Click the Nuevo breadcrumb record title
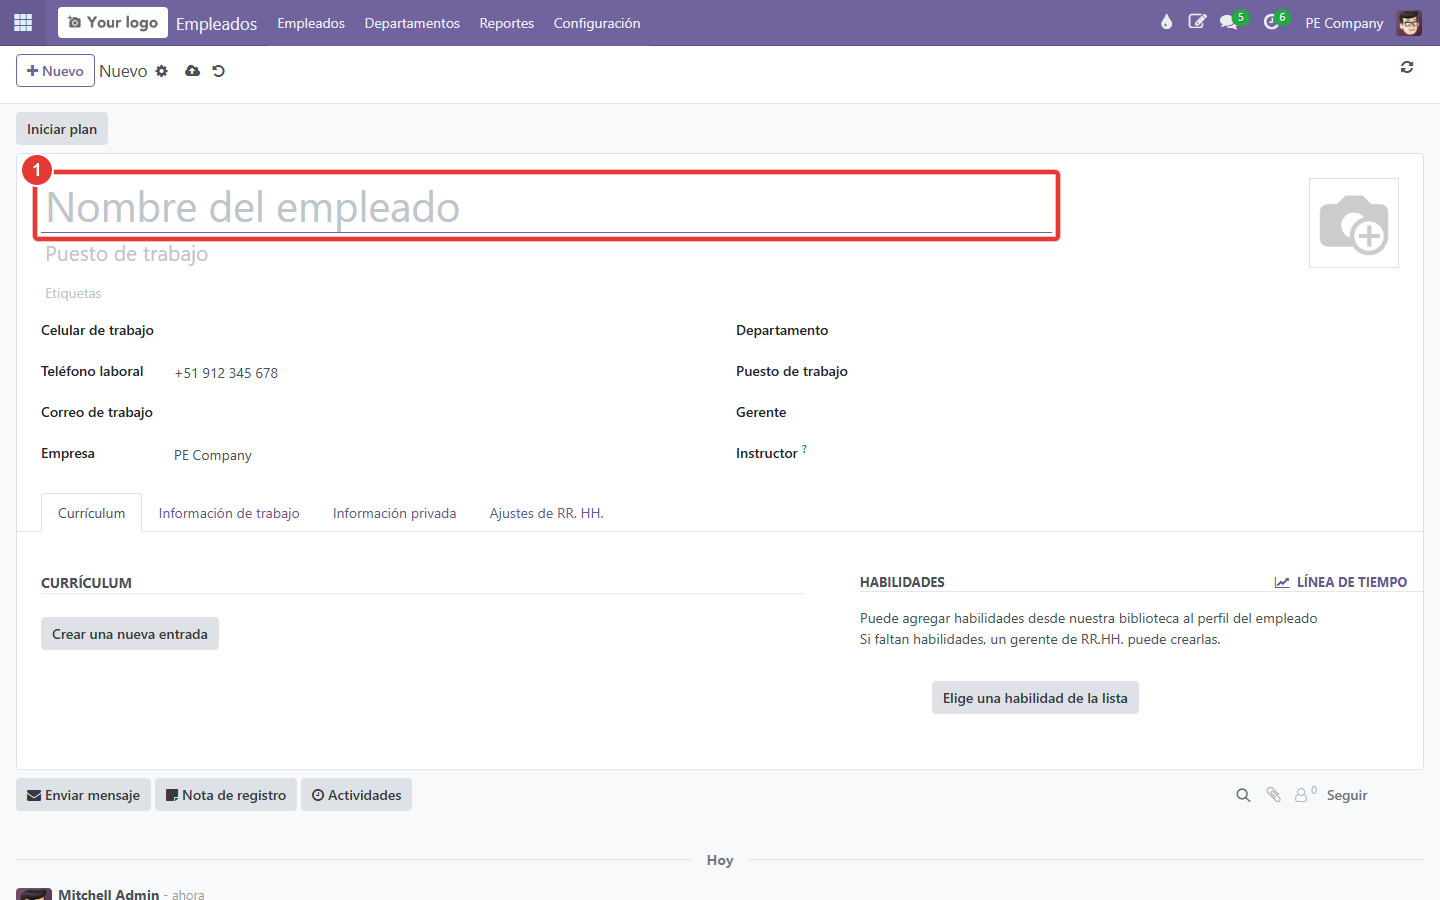 123,71
